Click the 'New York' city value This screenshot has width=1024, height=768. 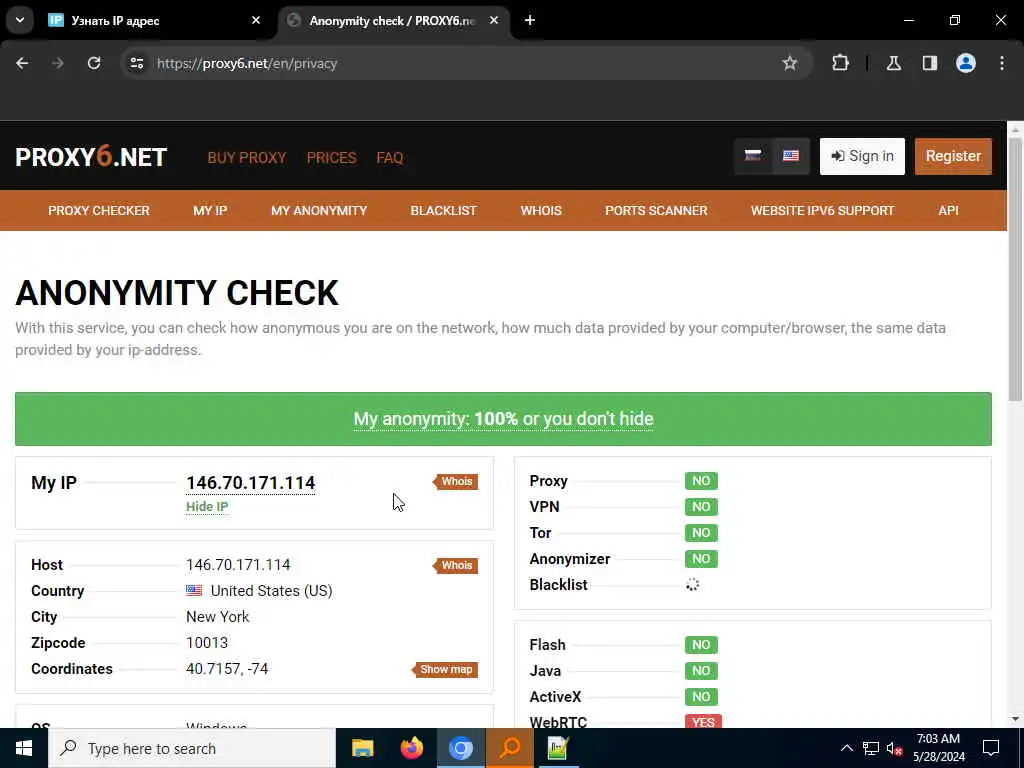(217, 617)
